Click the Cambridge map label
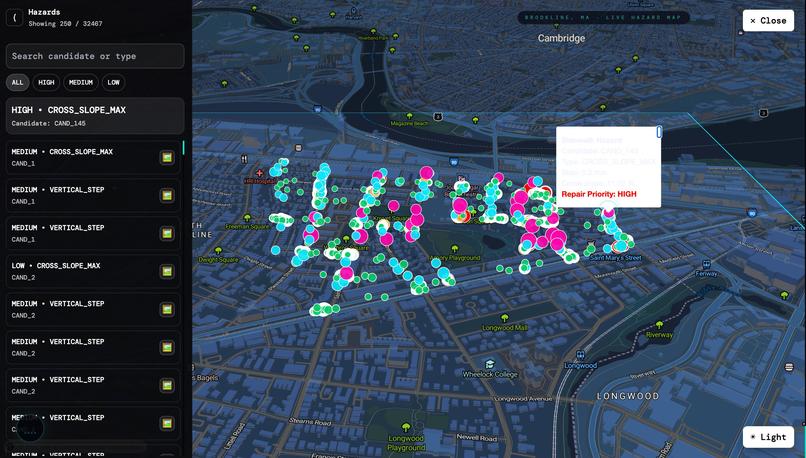Viewport: 806px width, 458px height. coord(561,38)
